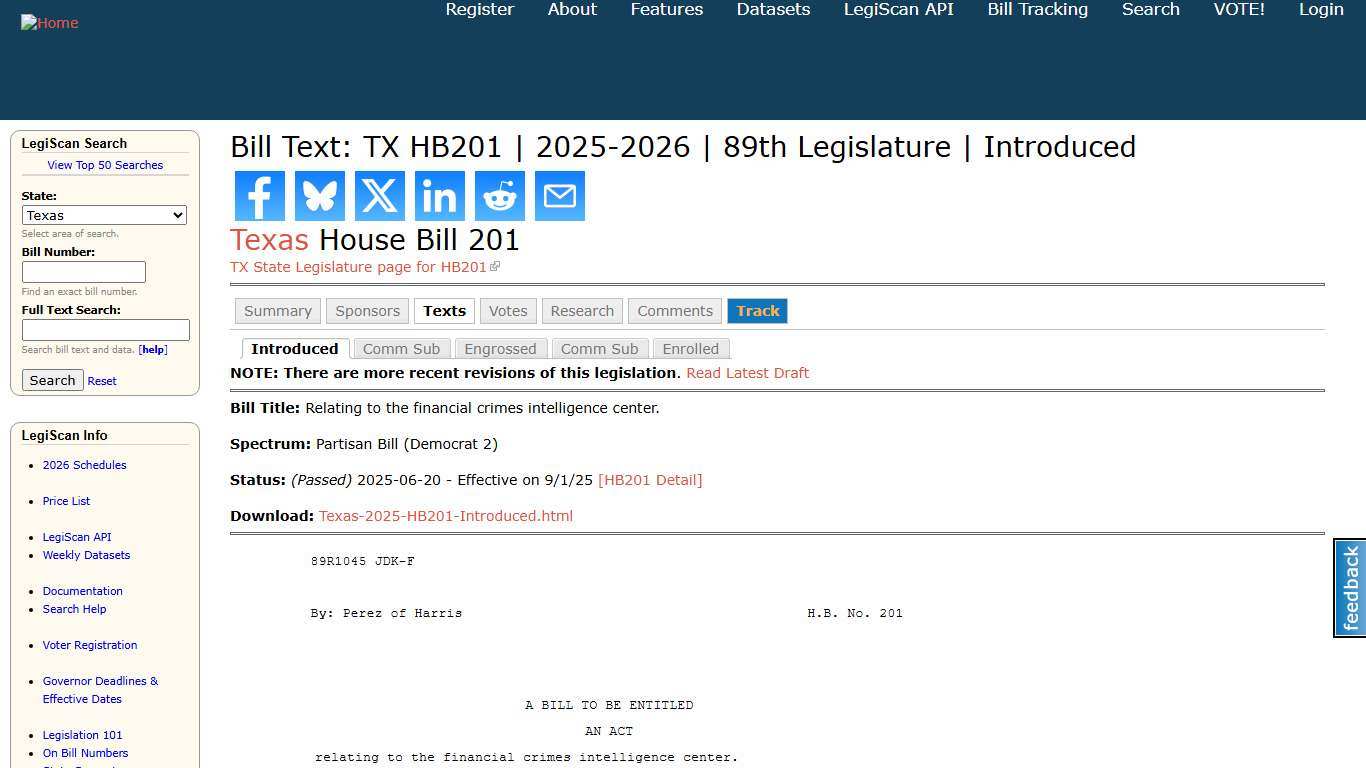Open the Read Latest Draft link
Viewport: 1366px width, 768px height.
tap(747, 373)
